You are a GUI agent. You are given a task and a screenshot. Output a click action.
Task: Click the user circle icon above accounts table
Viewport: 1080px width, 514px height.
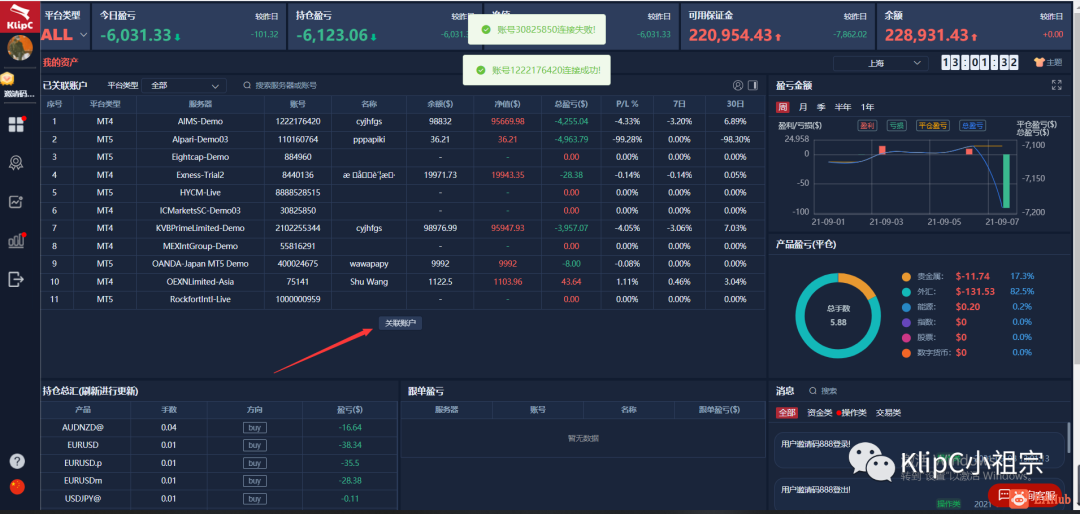coord(738,85)
